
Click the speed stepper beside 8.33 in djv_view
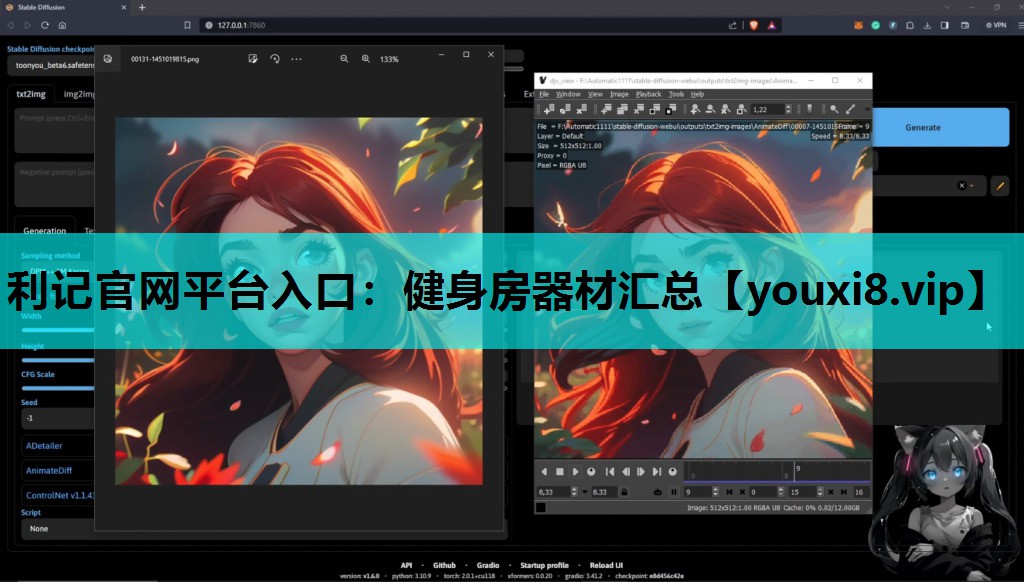click(x=574, y=492)
